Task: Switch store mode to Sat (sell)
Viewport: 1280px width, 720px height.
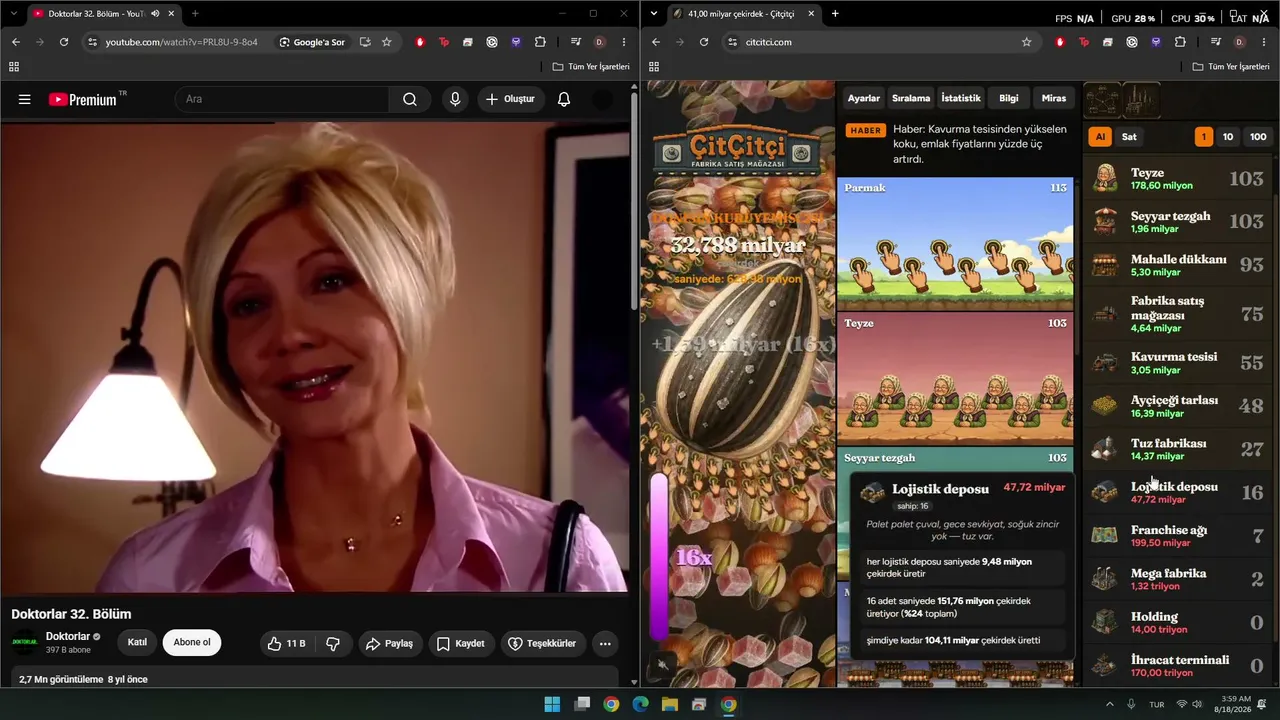Action: (x=1129, y=137)
